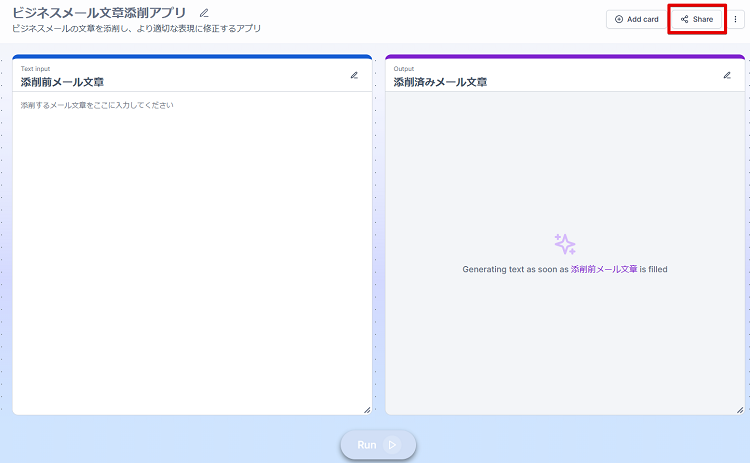Viewport: 750px width, 463px height.
Task: Click the pencil icon beside the app title
Action: point(204,13)
